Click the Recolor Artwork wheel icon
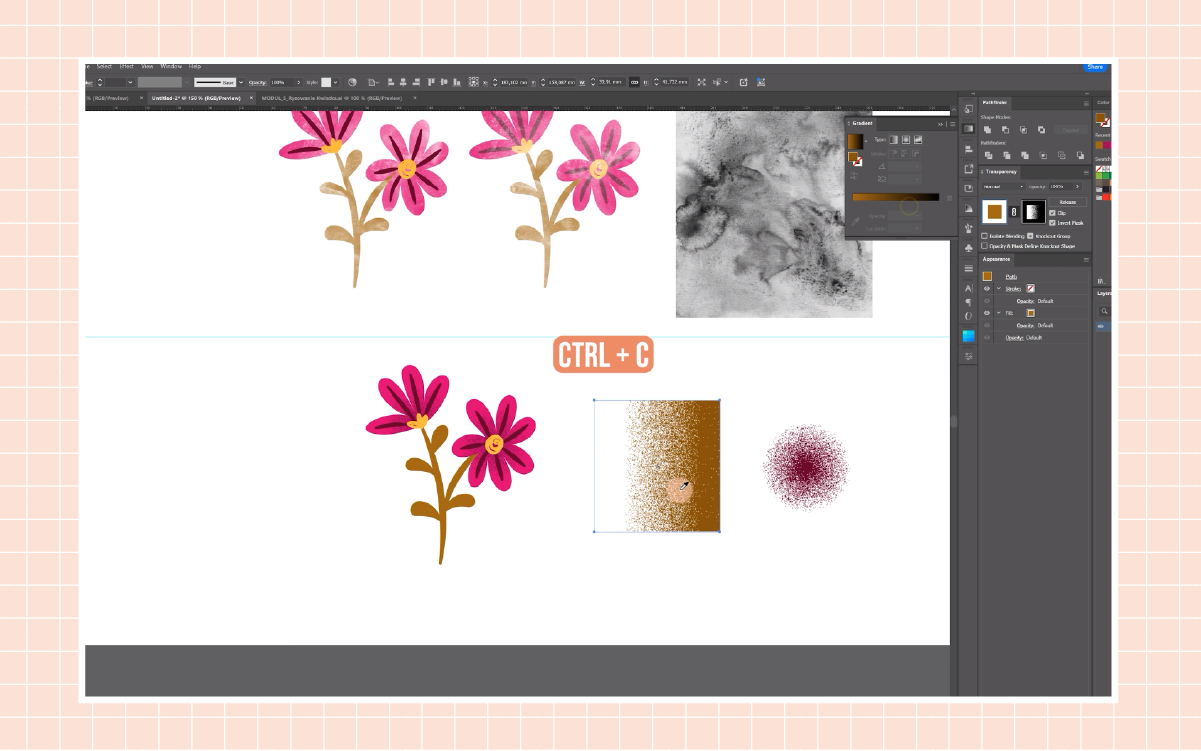Screen dimensions: 1201x751 (x=352, y=82)
